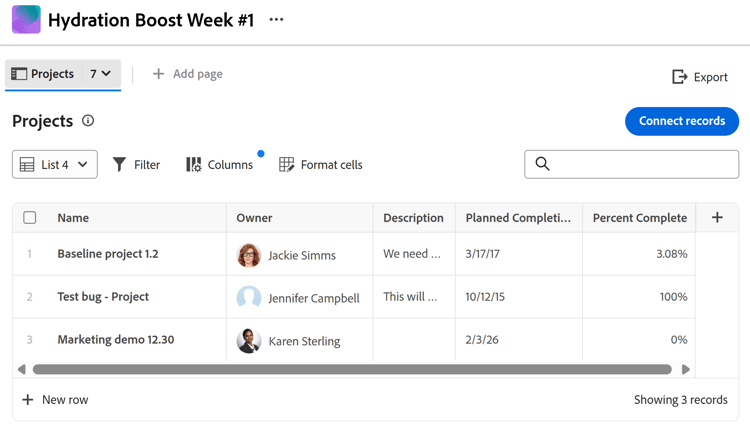
Task: Click the Projects info icon
Action: coord(88,121)
